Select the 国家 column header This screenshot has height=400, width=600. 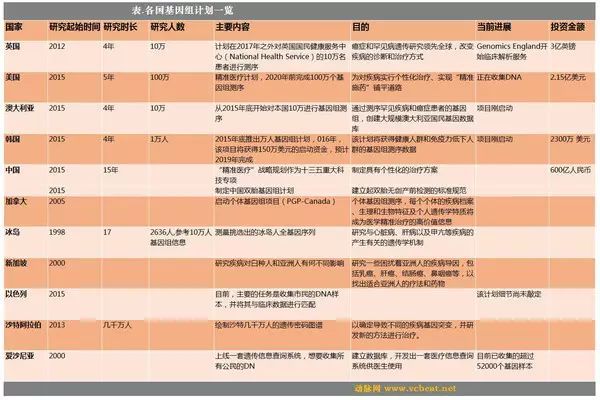[x=14, y=27]
